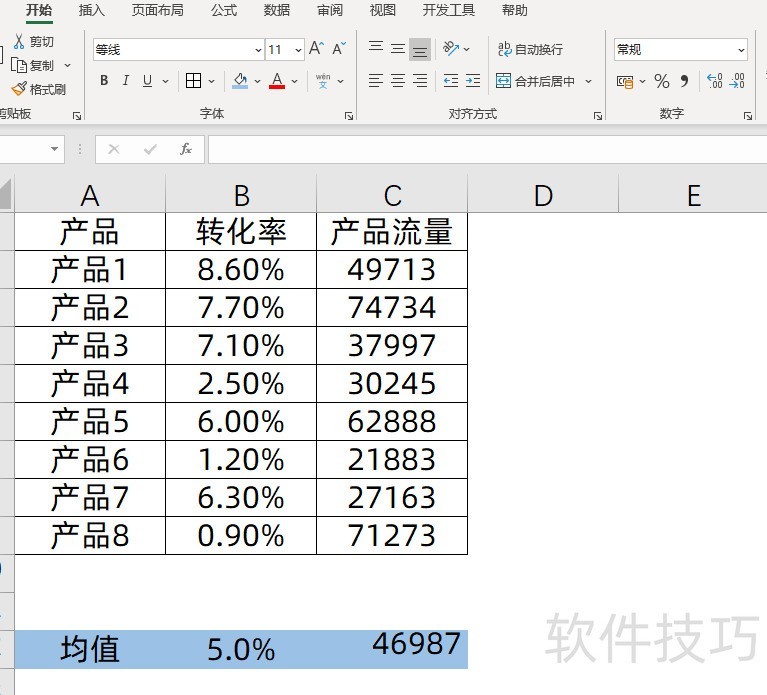Open the font name dropdown (等线)
This screenshot has height=695, width=767.
258,50
